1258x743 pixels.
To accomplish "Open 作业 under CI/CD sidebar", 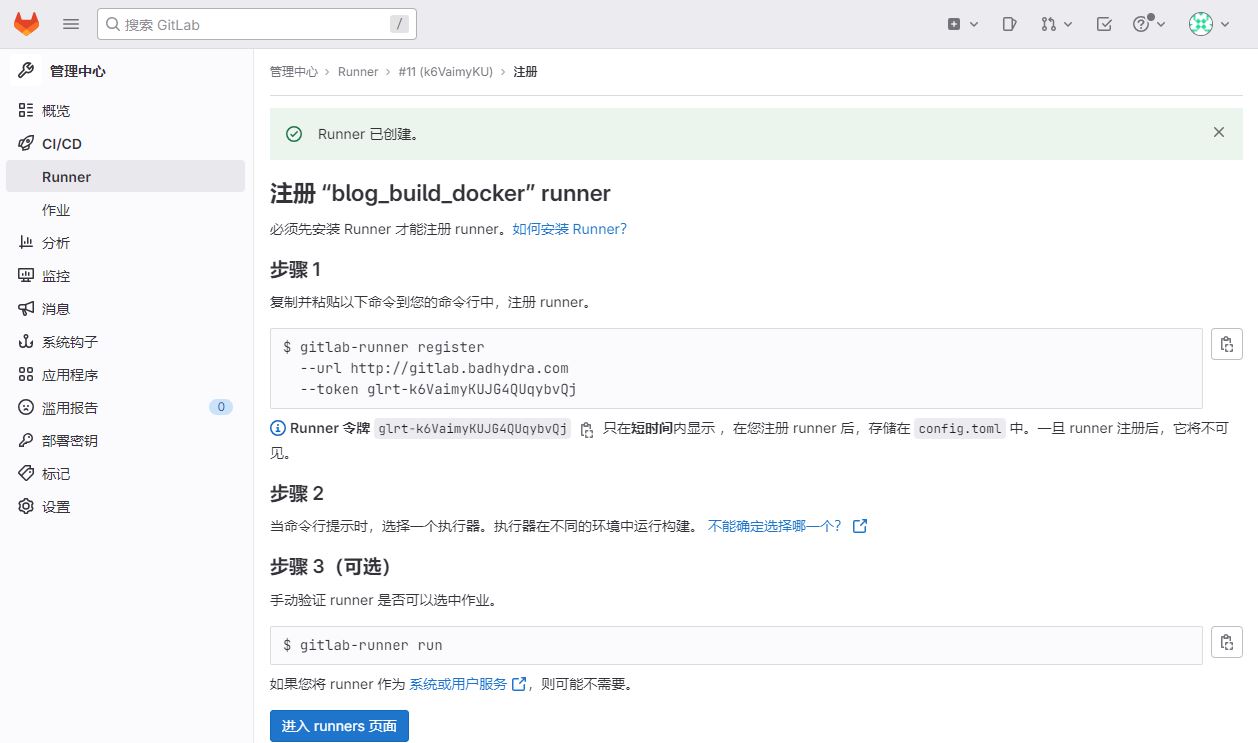I will click(56, 210).
